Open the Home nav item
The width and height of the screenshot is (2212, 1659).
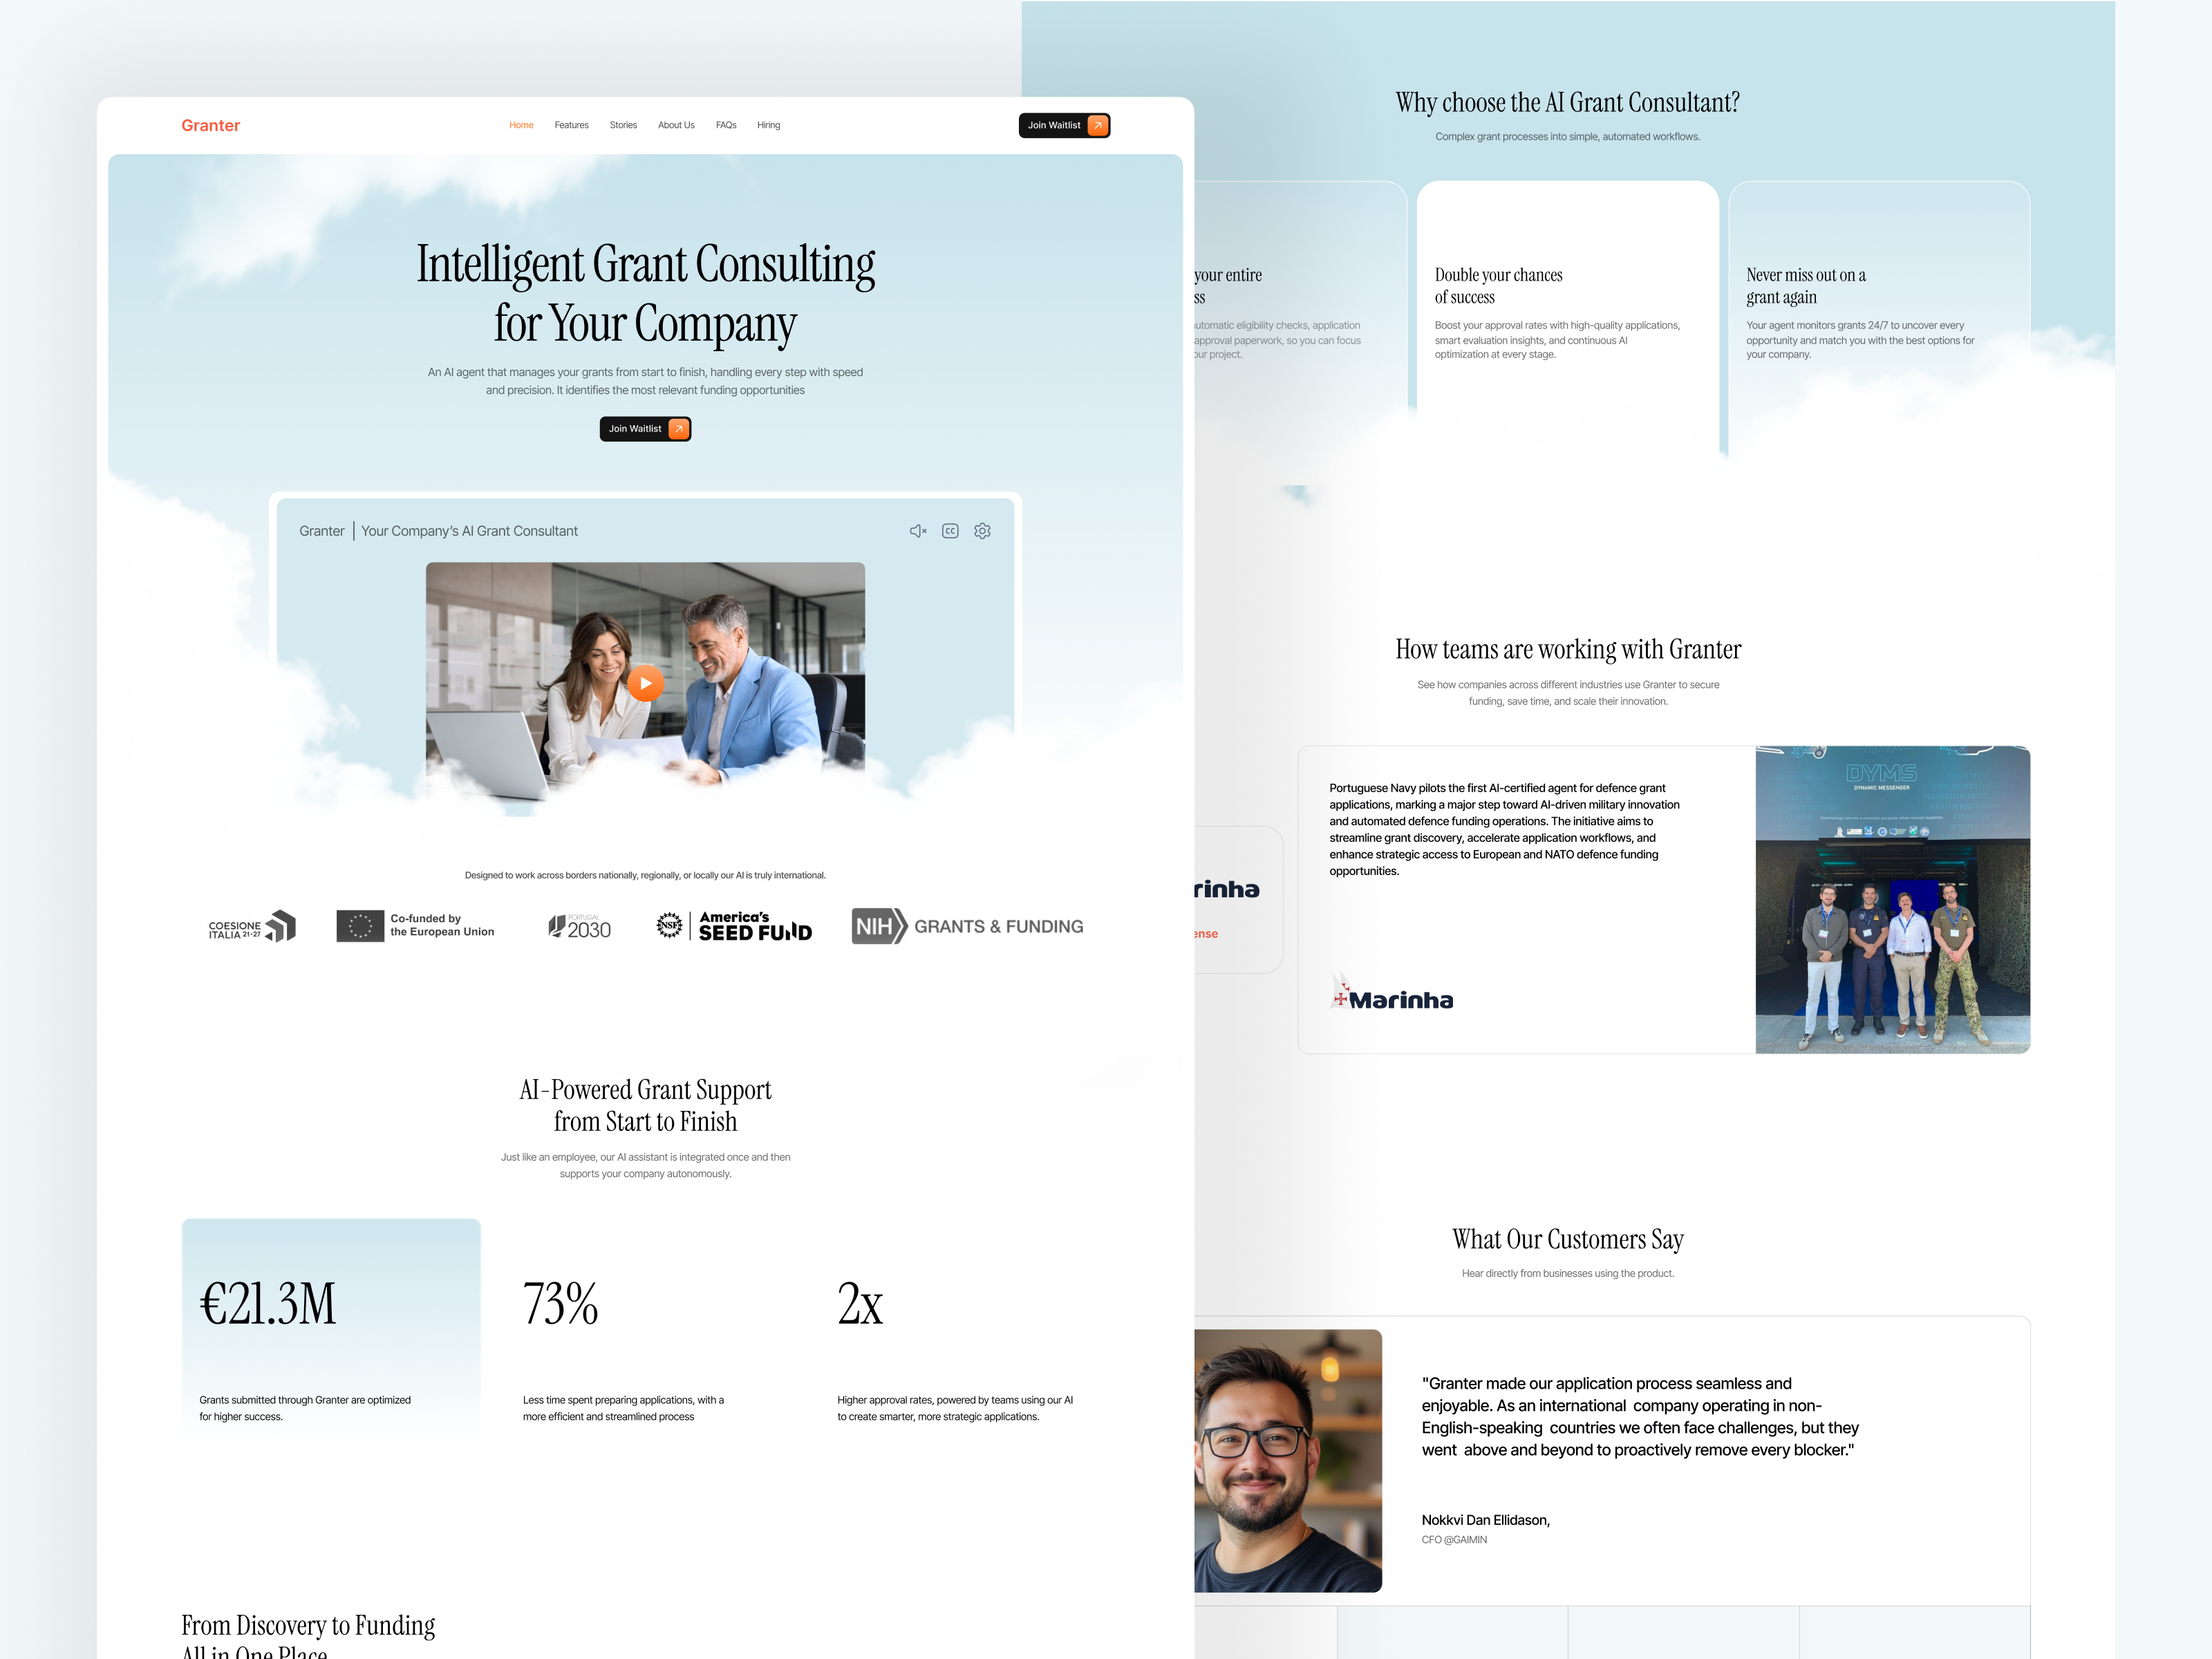click(521, 125)
